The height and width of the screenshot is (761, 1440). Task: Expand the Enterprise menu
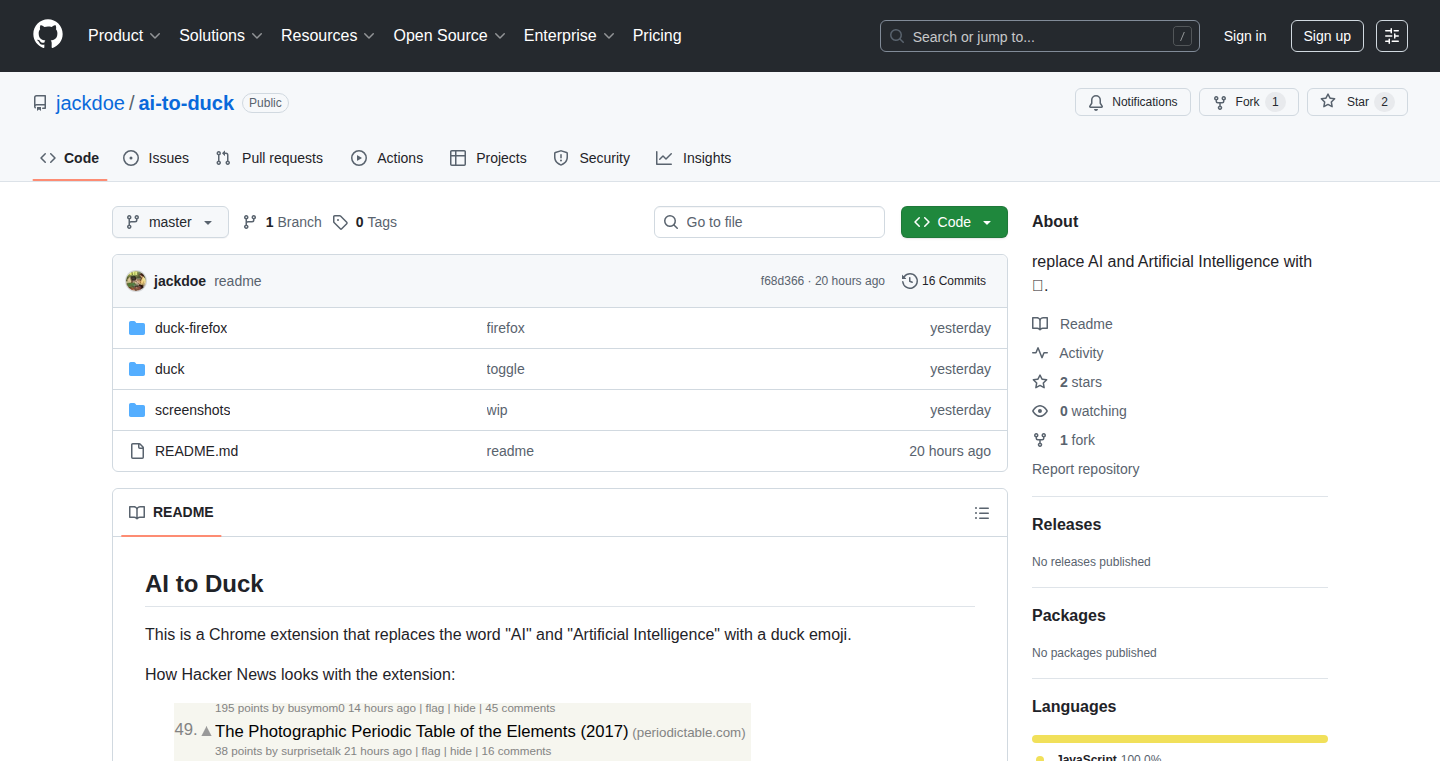pos(569,36)
